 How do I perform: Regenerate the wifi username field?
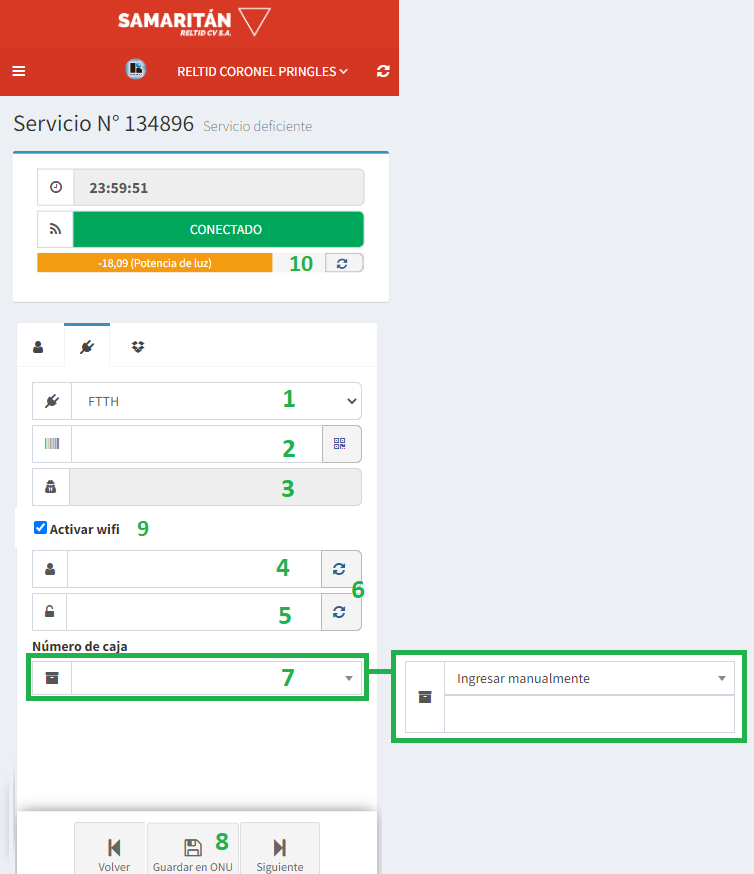point(340,569)
